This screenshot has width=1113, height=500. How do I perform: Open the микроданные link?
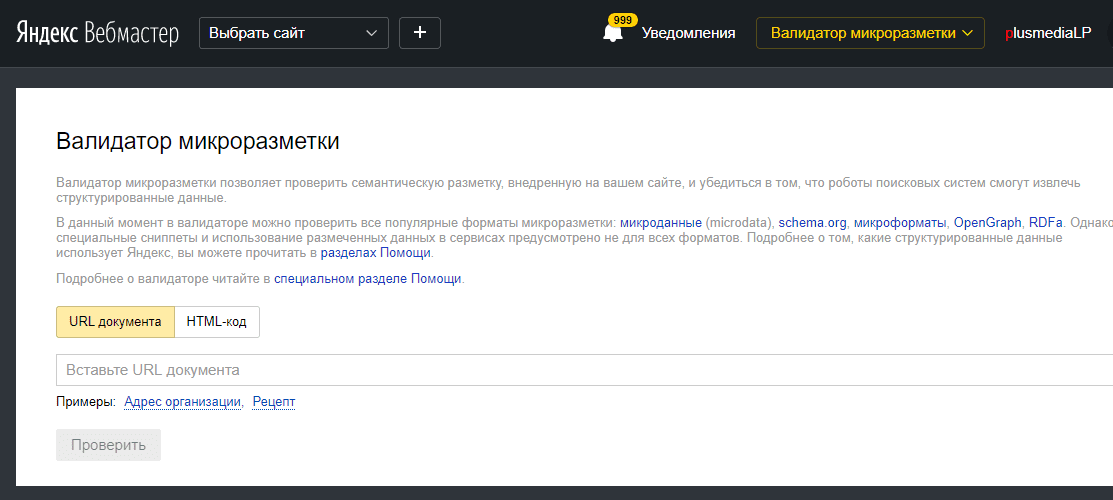point(661,222)
